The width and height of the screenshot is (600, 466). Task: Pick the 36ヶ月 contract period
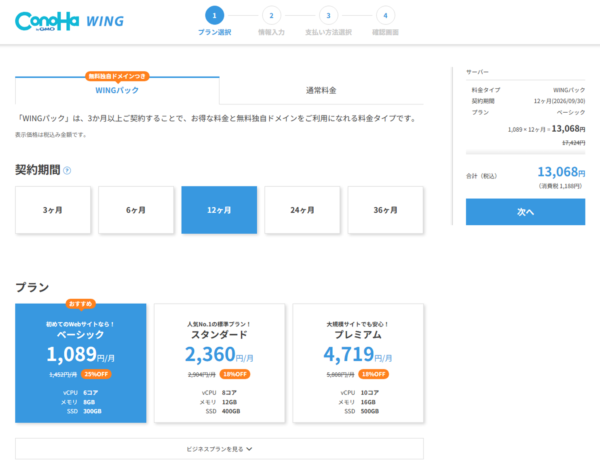pyautogui.click(x=385, y=210)
